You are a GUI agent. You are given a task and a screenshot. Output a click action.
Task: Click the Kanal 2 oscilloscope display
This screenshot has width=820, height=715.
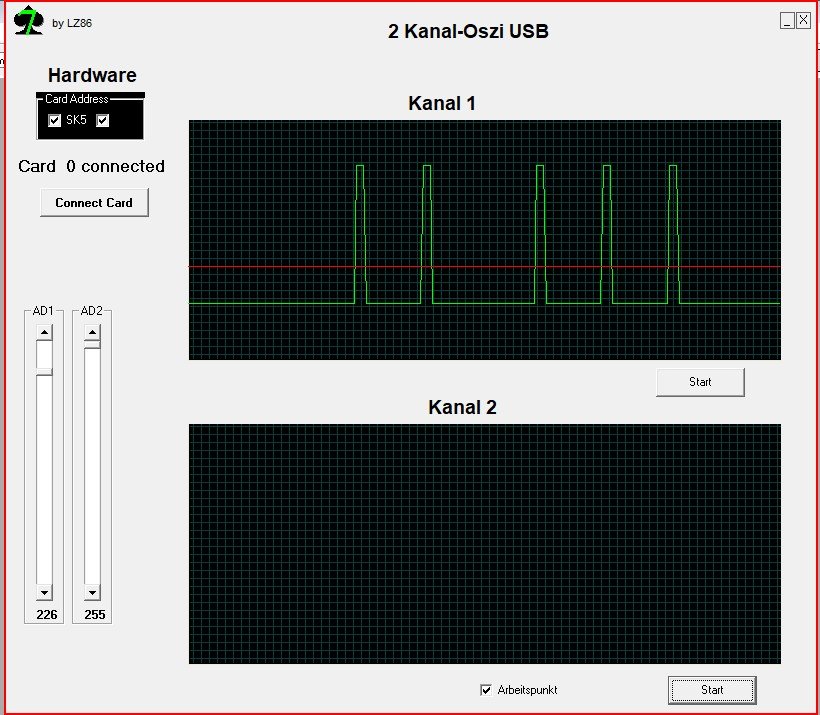tap(485, 544)
